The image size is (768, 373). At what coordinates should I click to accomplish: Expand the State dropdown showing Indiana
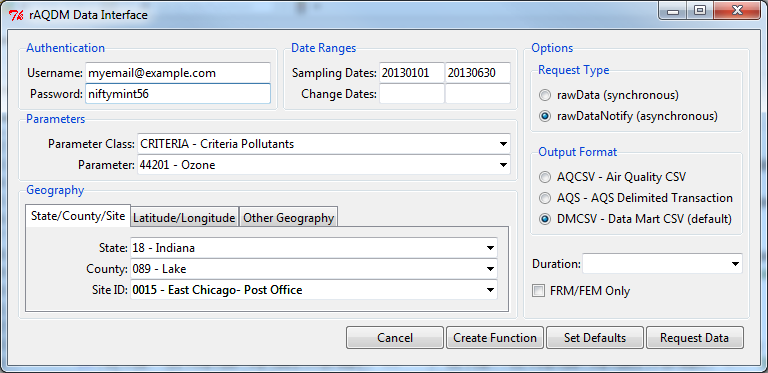[314, 248]
